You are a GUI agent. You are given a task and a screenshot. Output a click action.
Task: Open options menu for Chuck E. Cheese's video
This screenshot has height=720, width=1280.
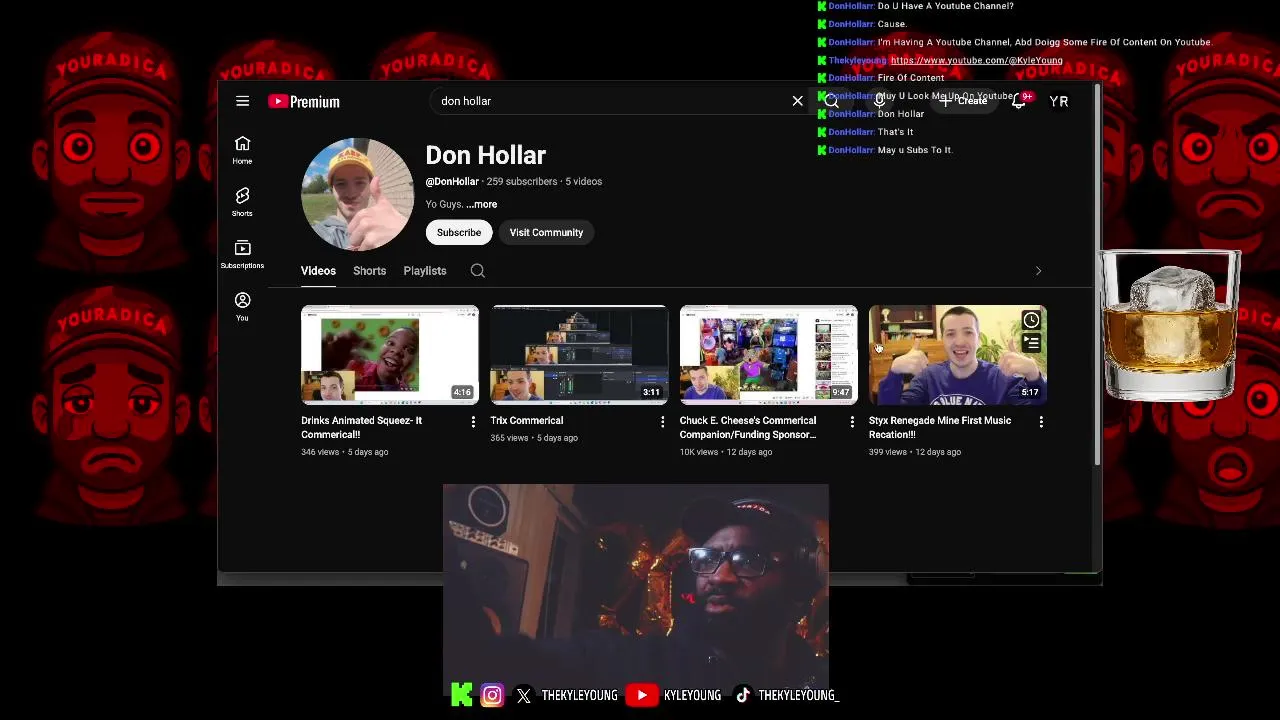coord(852,422)
